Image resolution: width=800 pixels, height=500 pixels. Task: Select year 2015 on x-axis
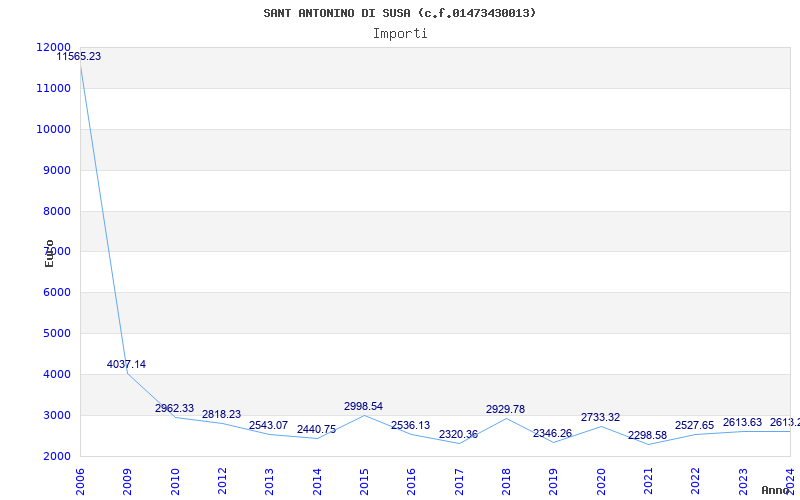pyautogui.click(x=364, y=482)
